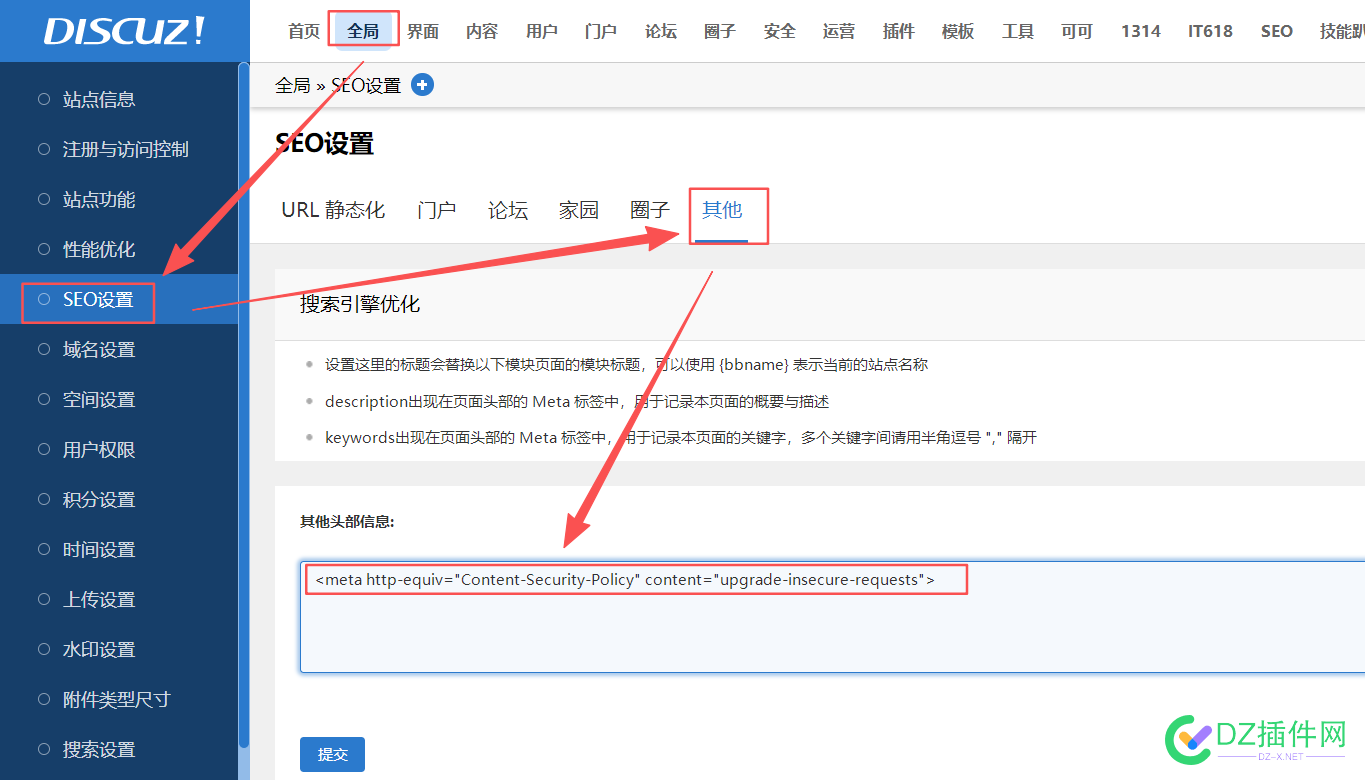Switch to the 其他 tab

tap(722, 210)
